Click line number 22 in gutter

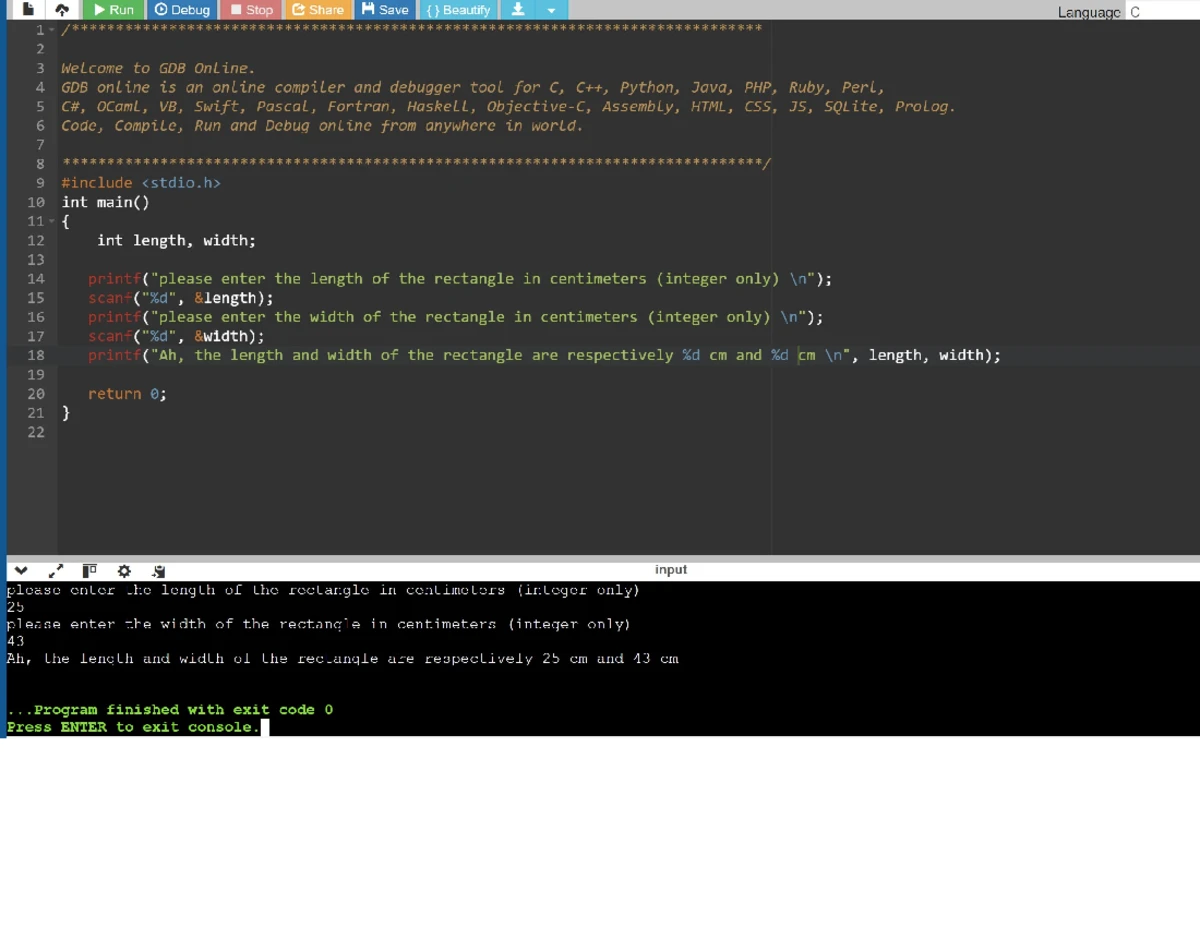tap(35, 432)
